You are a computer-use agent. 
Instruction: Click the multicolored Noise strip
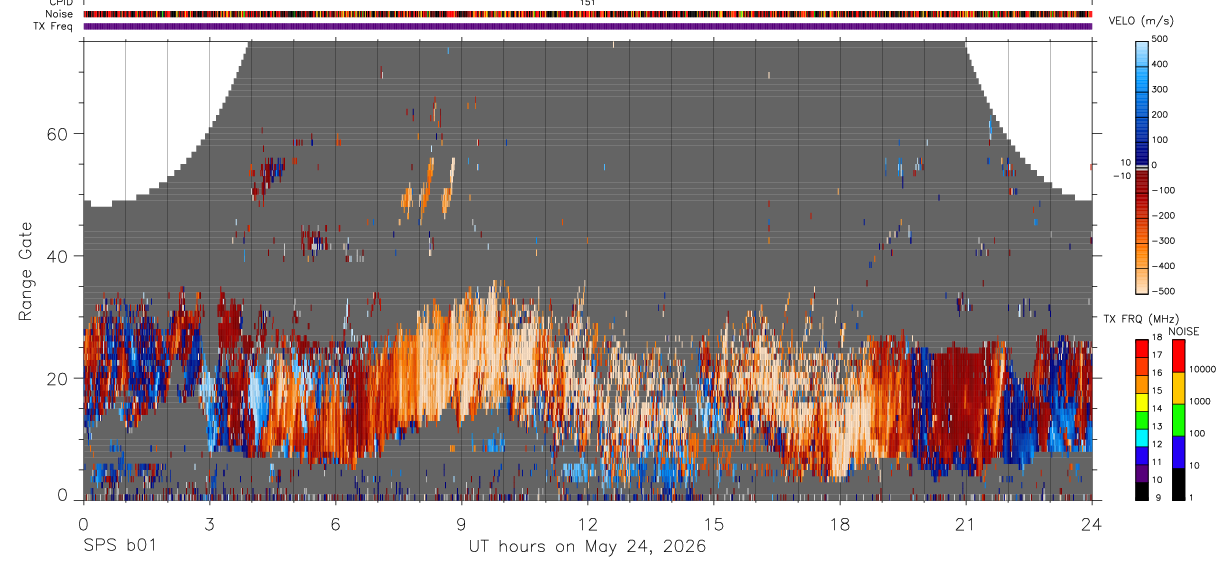(588, 14)
